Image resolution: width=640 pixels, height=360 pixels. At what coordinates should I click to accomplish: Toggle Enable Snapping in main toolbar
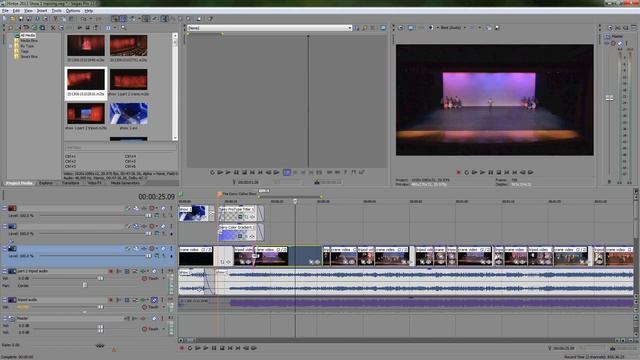(115, 18)
